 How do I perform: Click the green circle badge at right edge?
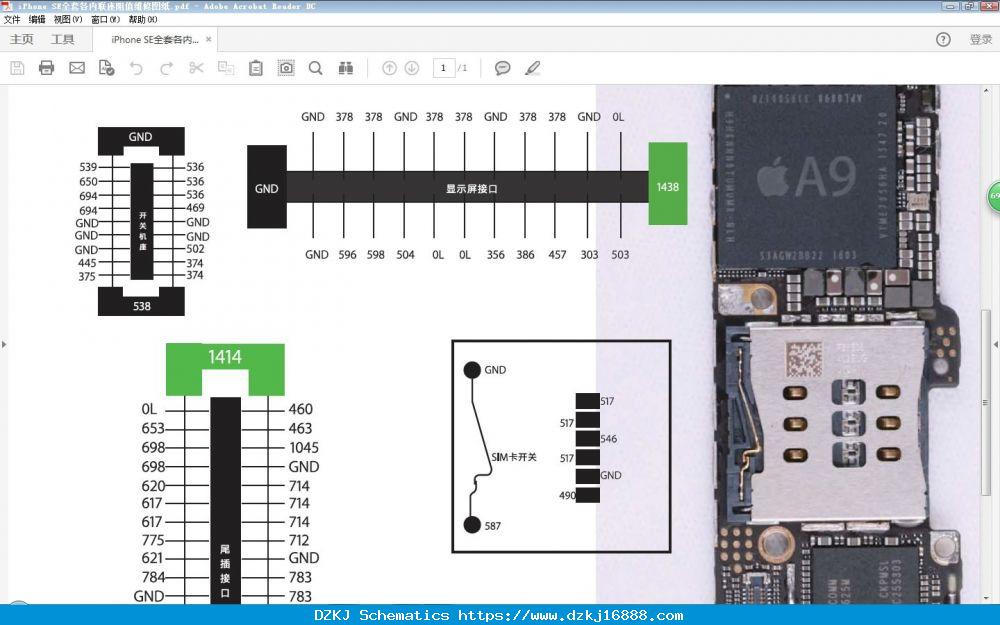[x=994, y=196]
